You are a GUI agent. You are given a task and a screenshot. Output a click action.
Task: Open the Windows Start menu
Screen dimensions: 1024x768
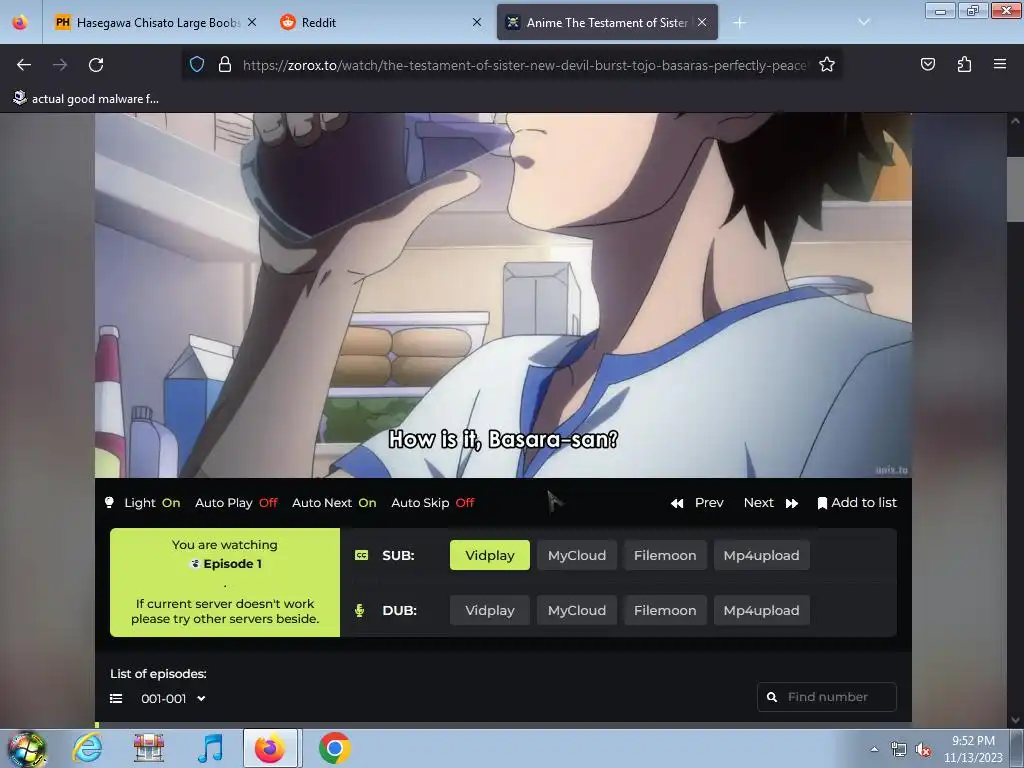26,748
